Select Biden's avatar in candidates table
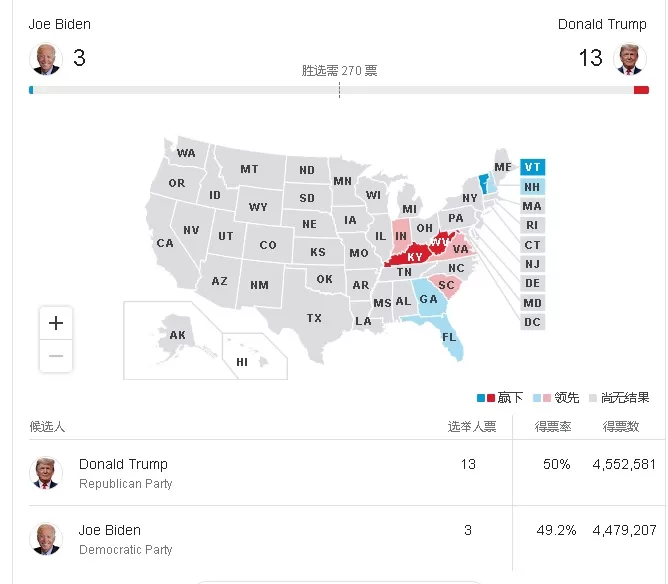 pyautogui.click(x=46, y=539)
